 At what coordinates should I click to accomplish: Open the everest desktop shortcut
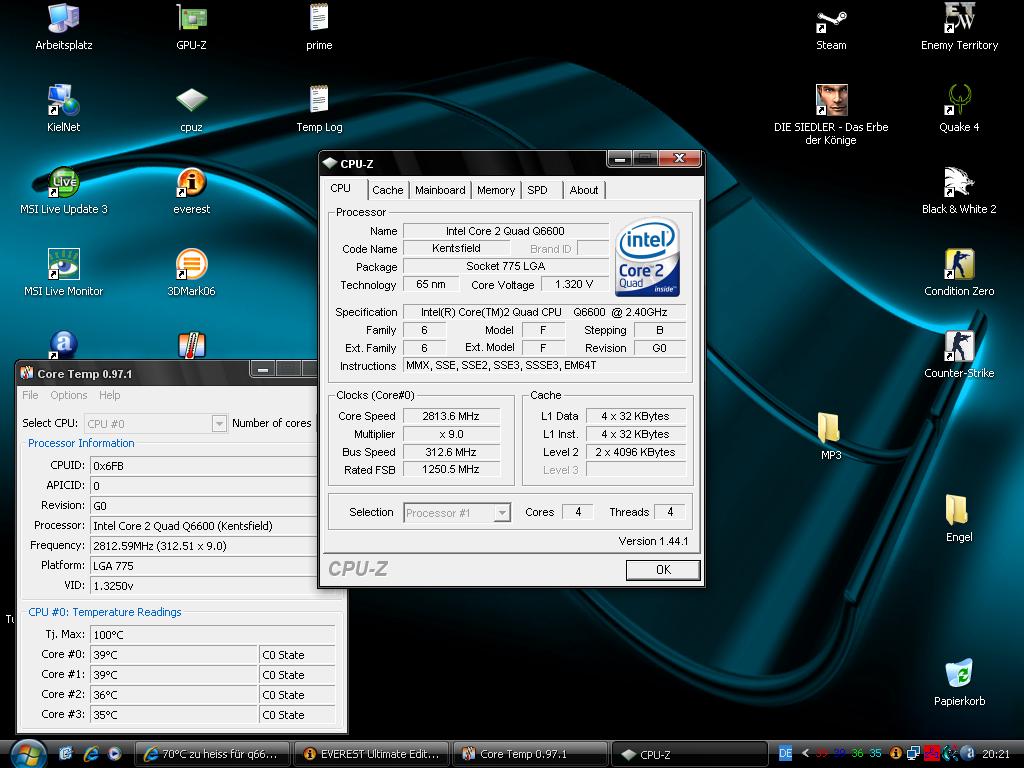click(x=191, y=191)
